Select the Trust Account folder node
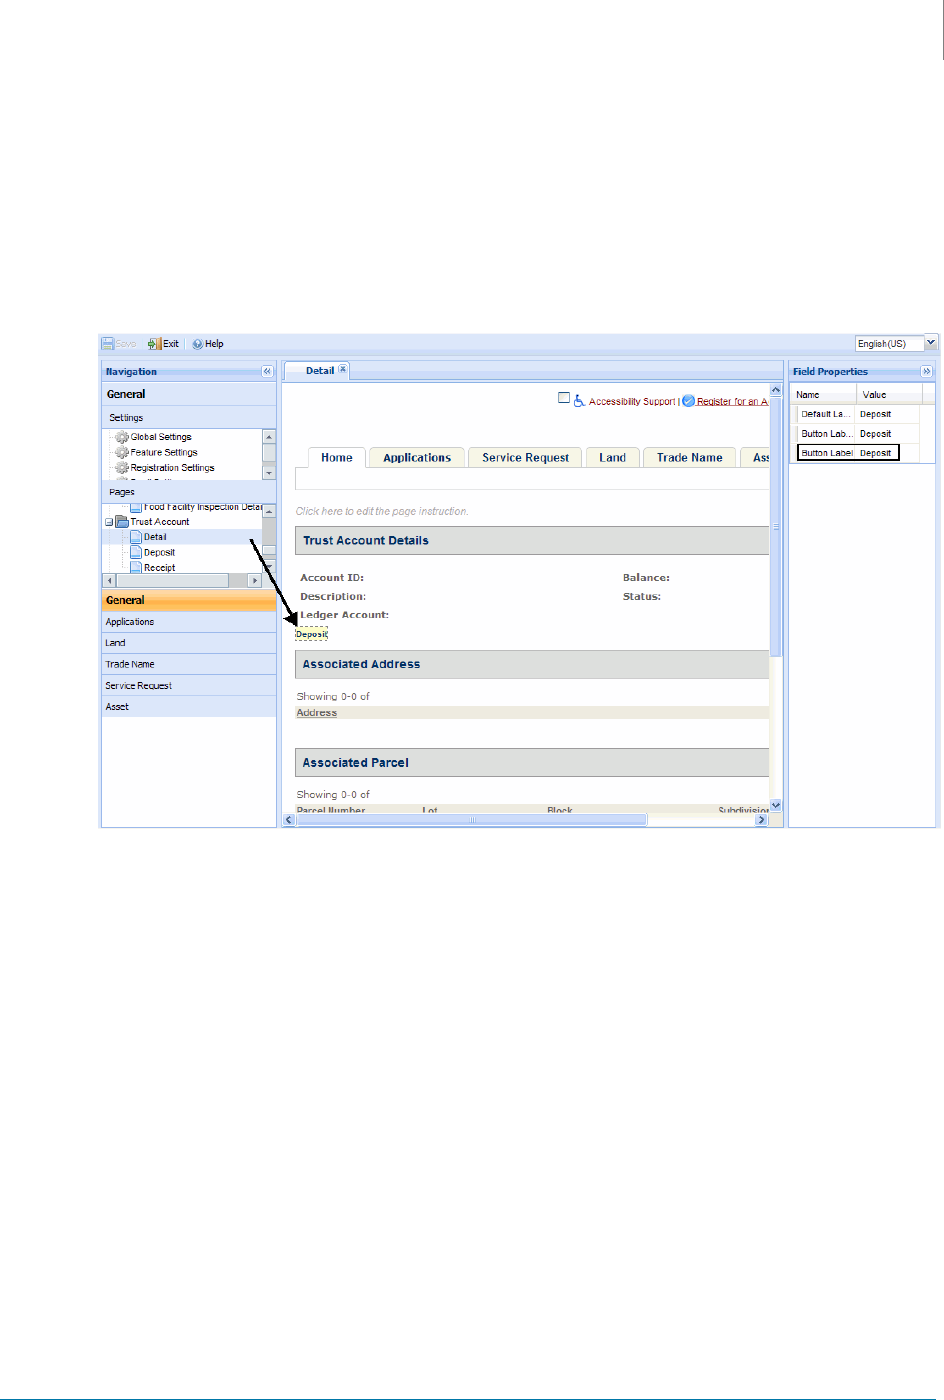 coord(159,522)
